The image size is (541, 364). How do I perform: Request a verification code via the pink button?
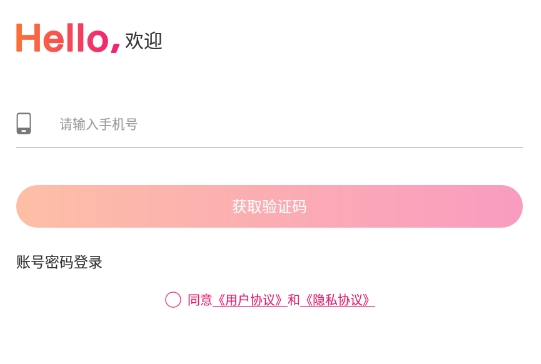[x=269, y=206]
